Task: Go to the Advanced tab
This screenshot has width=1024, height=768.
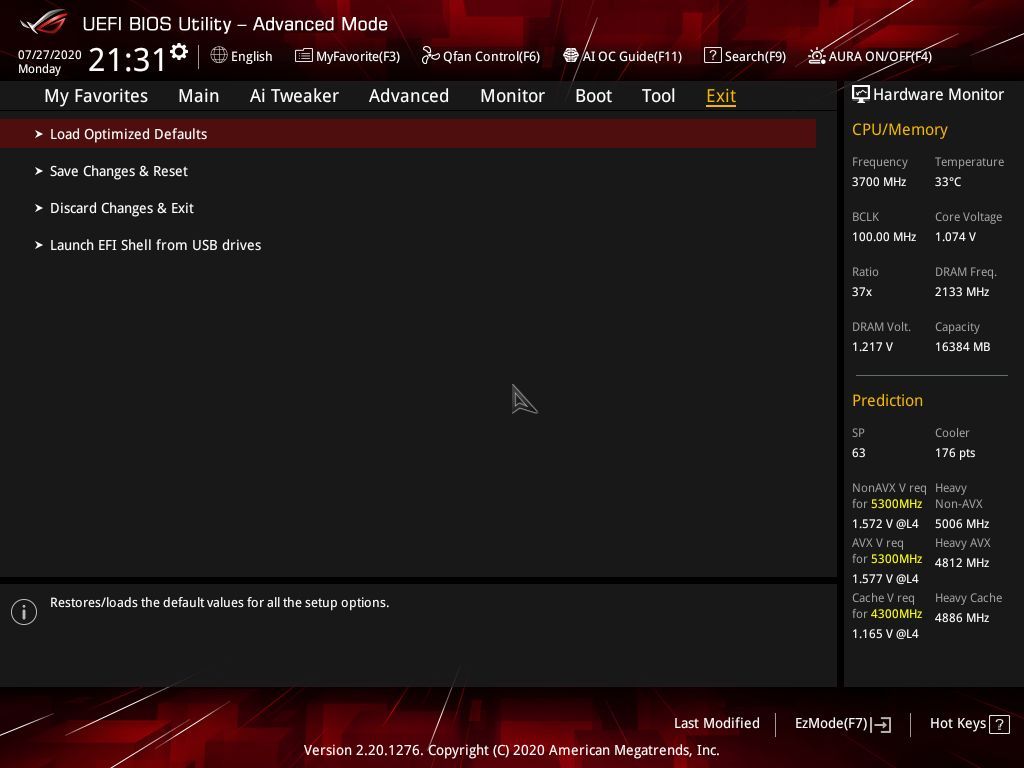Action: [409, 96]
